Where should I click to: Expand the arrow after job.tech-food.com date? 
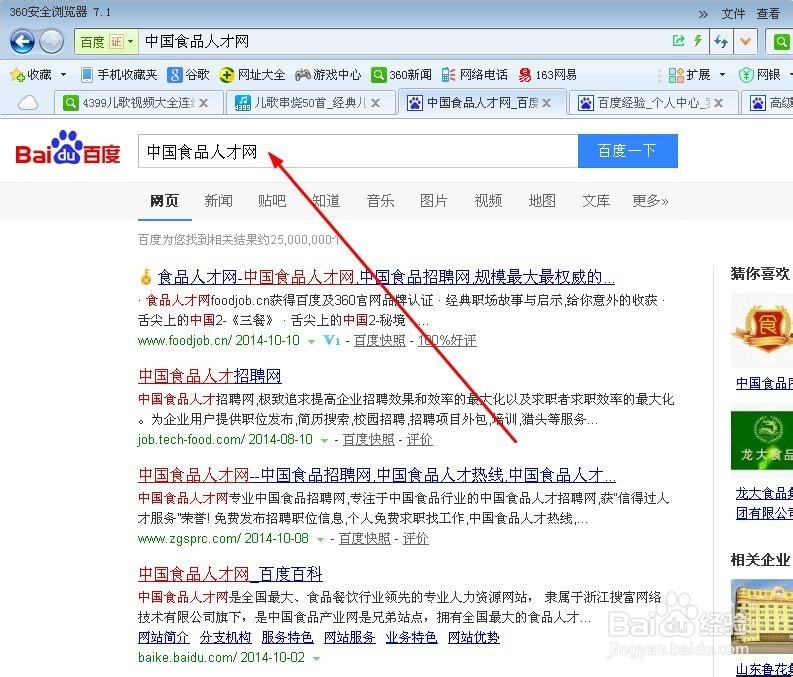point(324,441)
